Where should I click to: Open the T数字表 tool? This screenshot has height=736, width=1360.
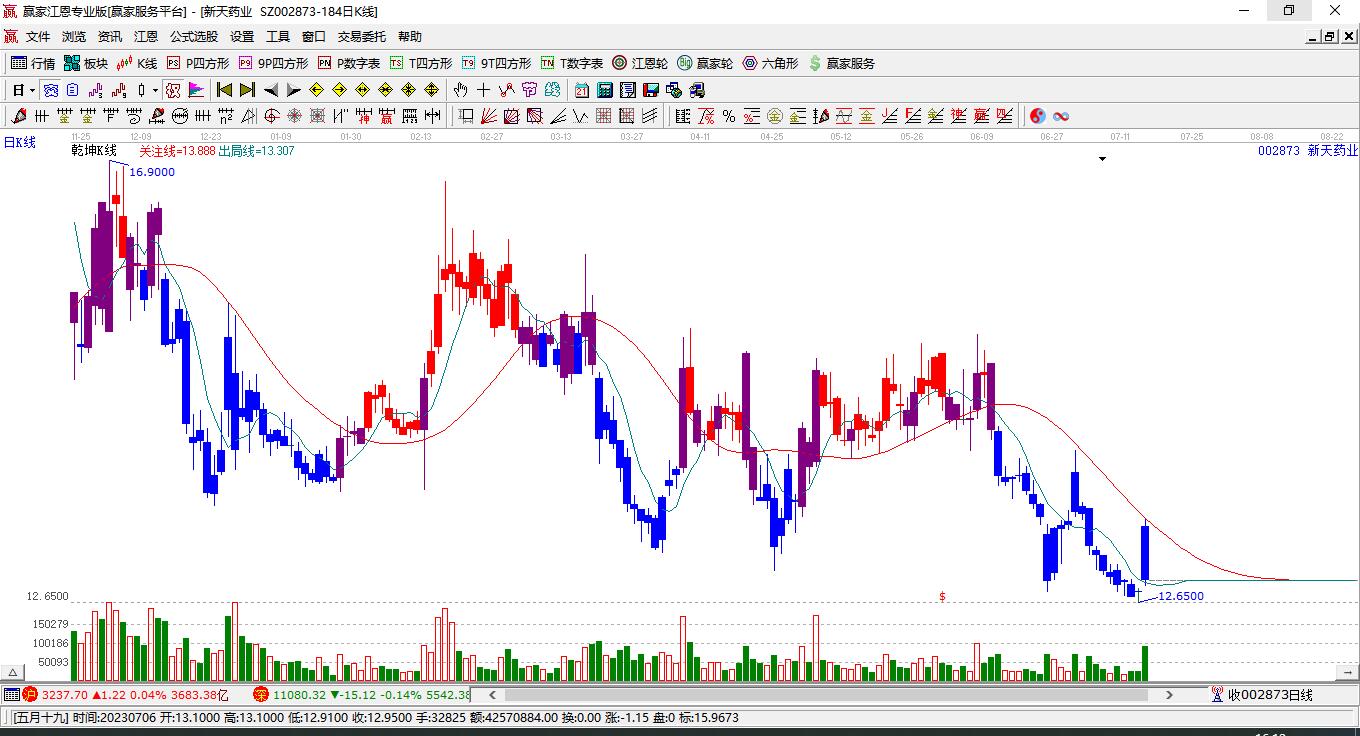[x=571, y=63]
